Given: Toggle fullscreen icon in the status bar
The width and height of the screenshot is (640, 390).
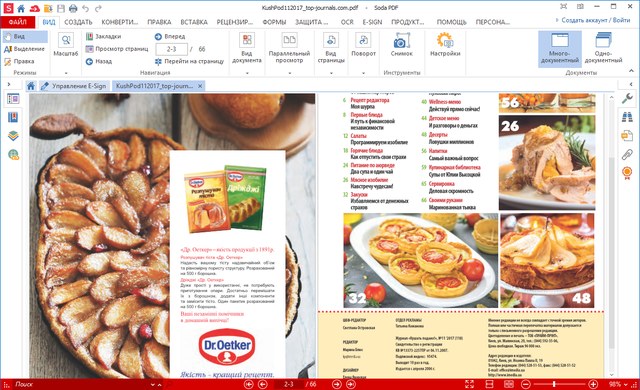Looking at the screenshot, I should click(x=469, y=384).
